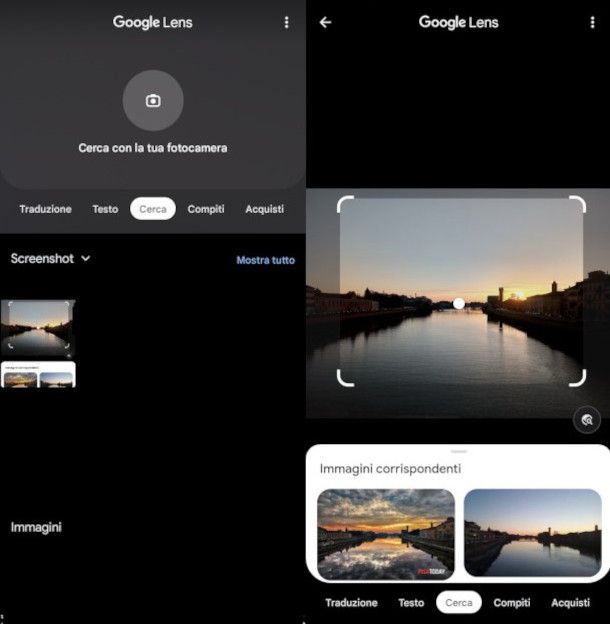Tap the Immagini corrispondenti heading
This screenshot has width=610, height=624.
pyautogui.click(x=390, y=469)
